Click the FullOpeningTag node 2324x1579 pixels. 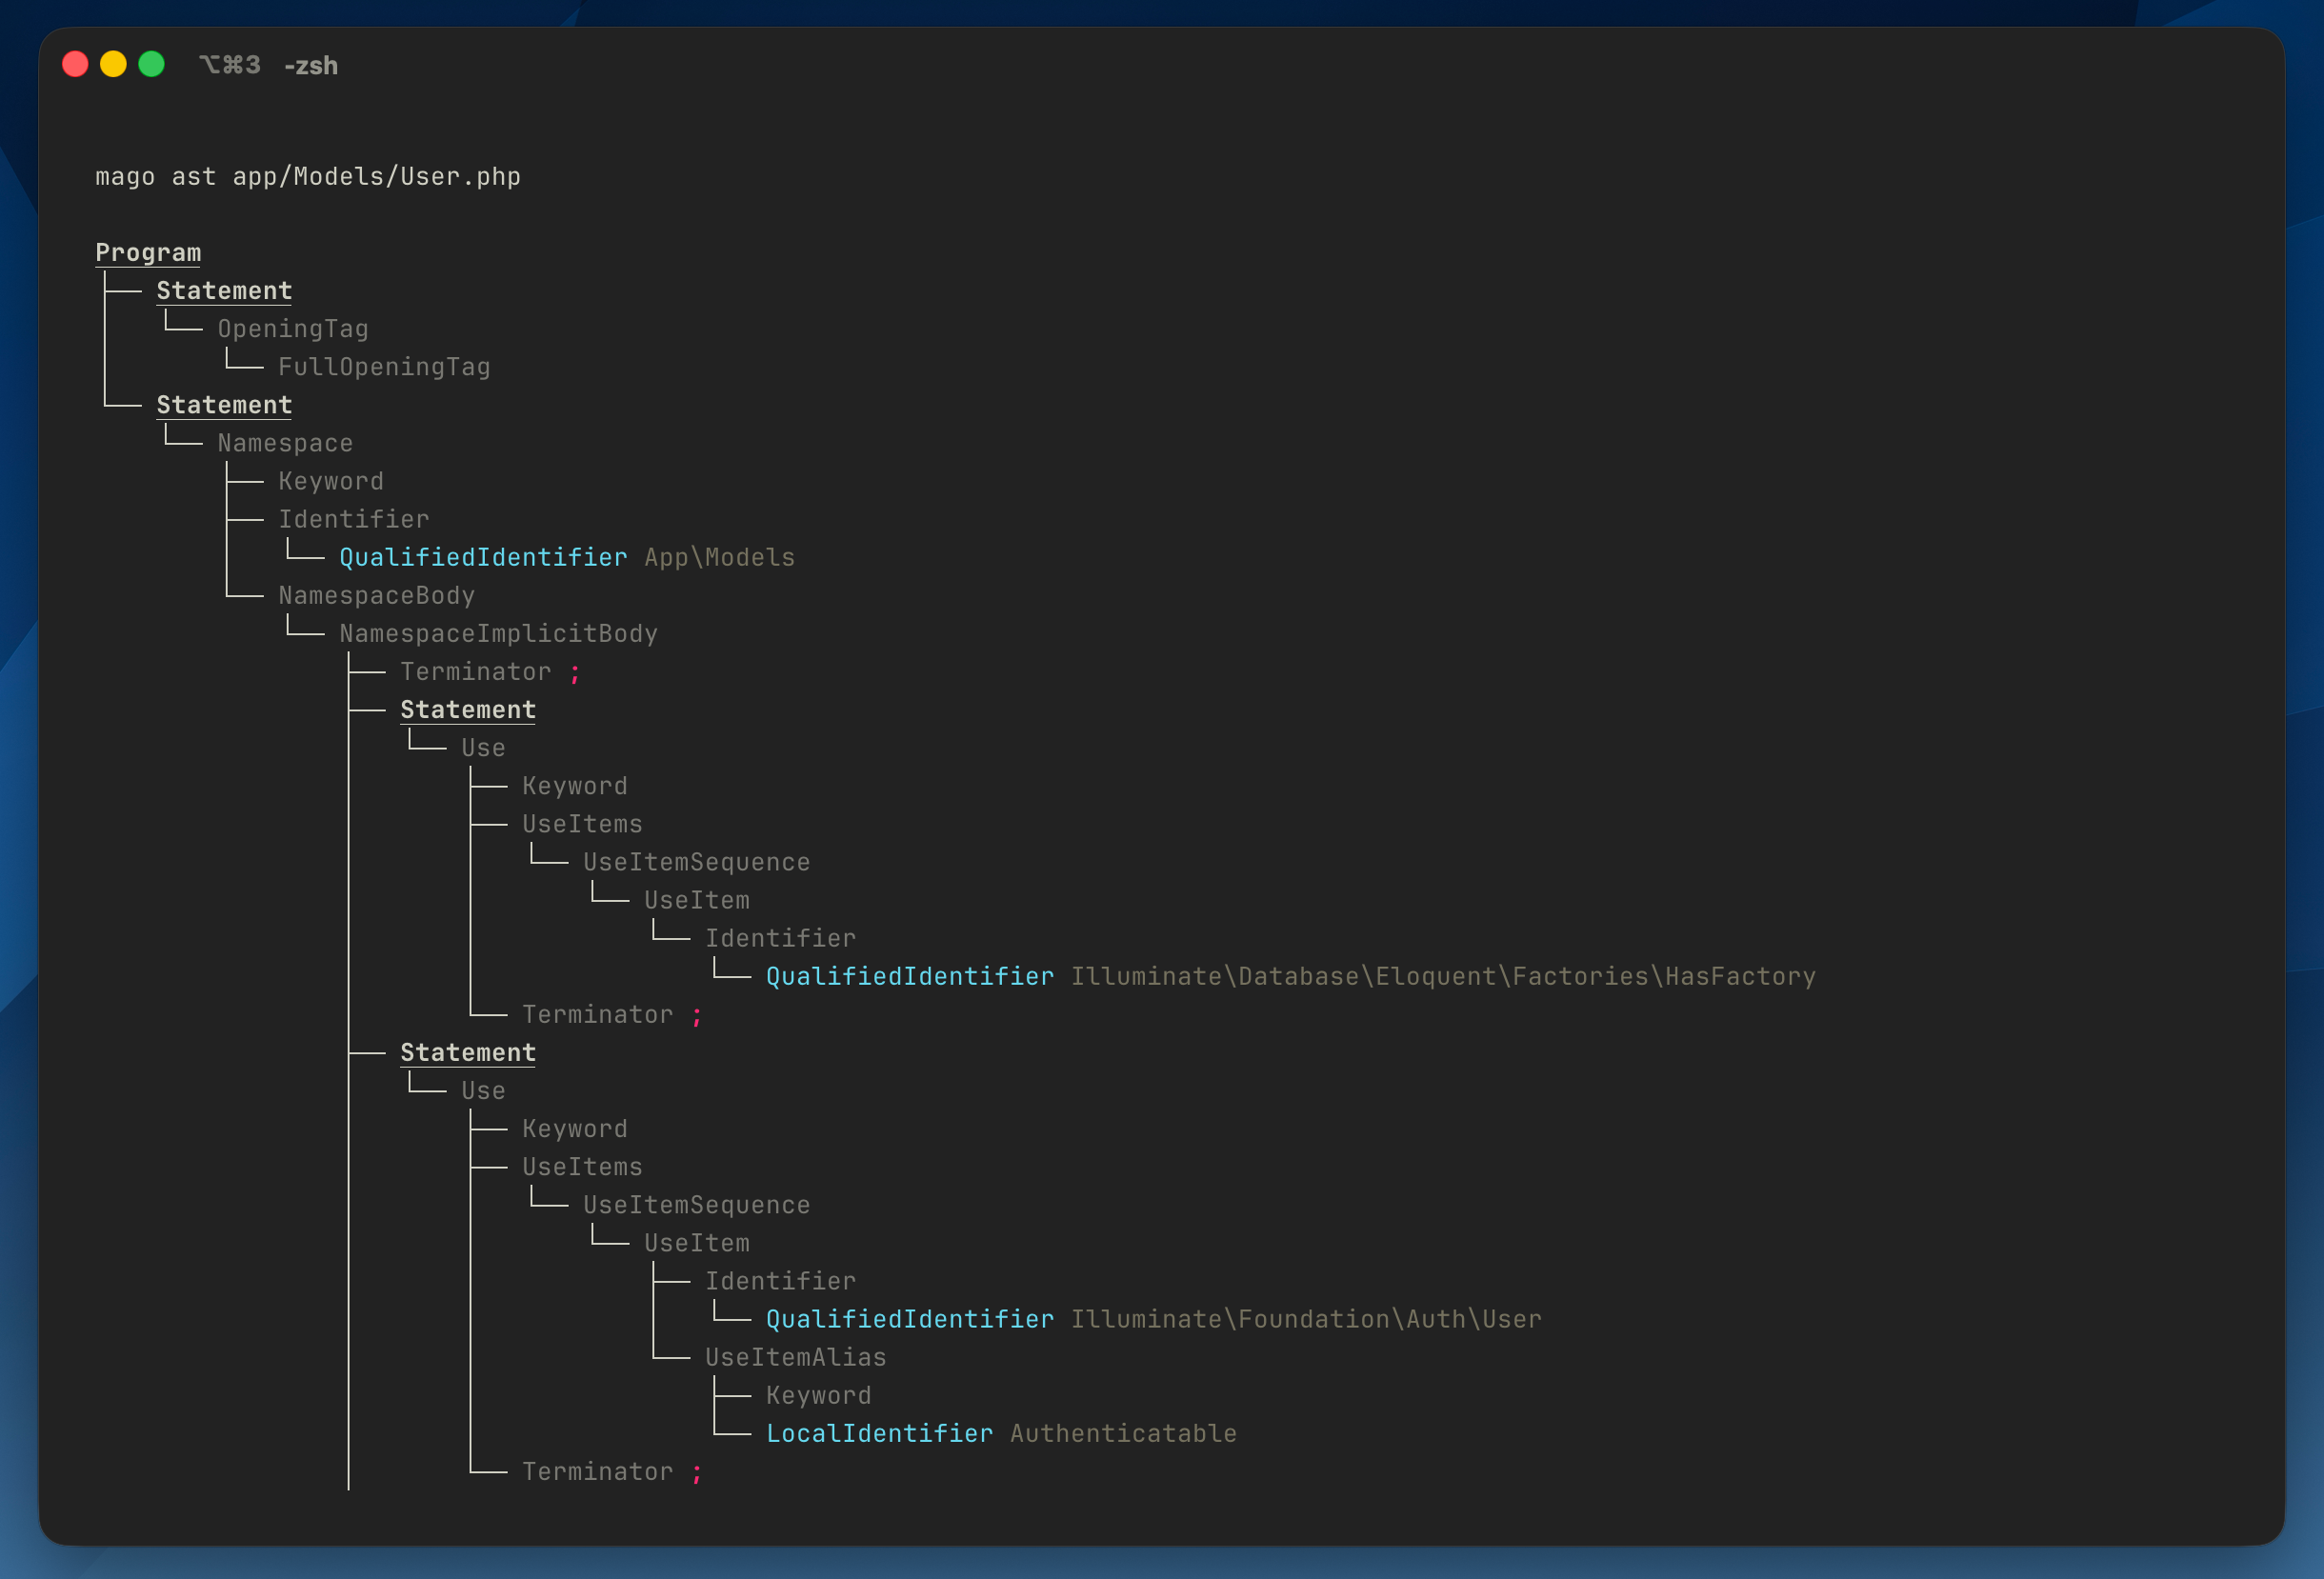(384, 367)
